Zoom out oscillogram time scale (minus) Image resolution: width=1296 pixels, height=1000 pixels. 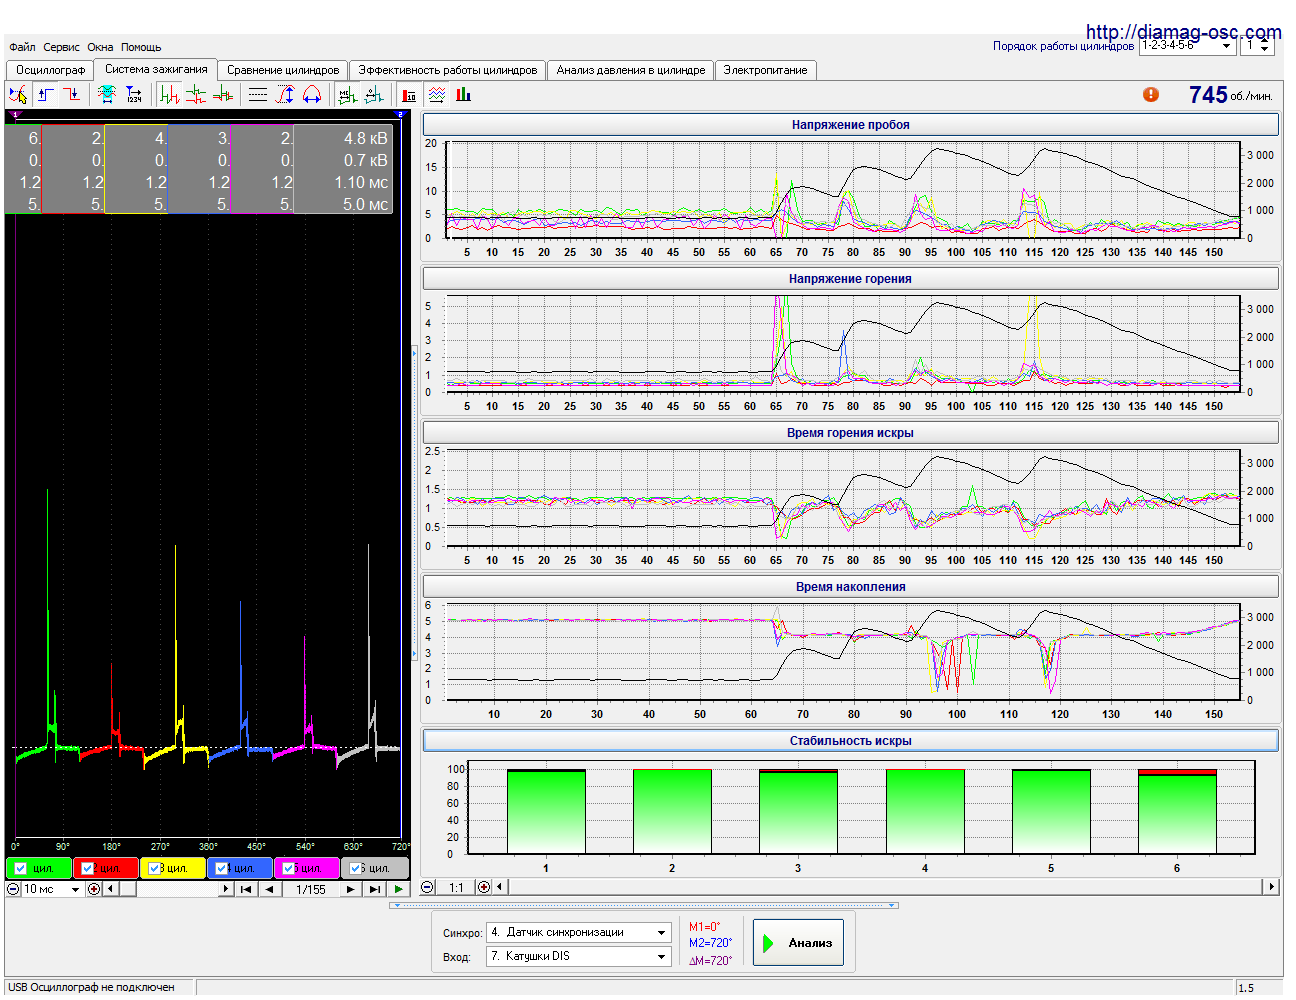(14, 889)
